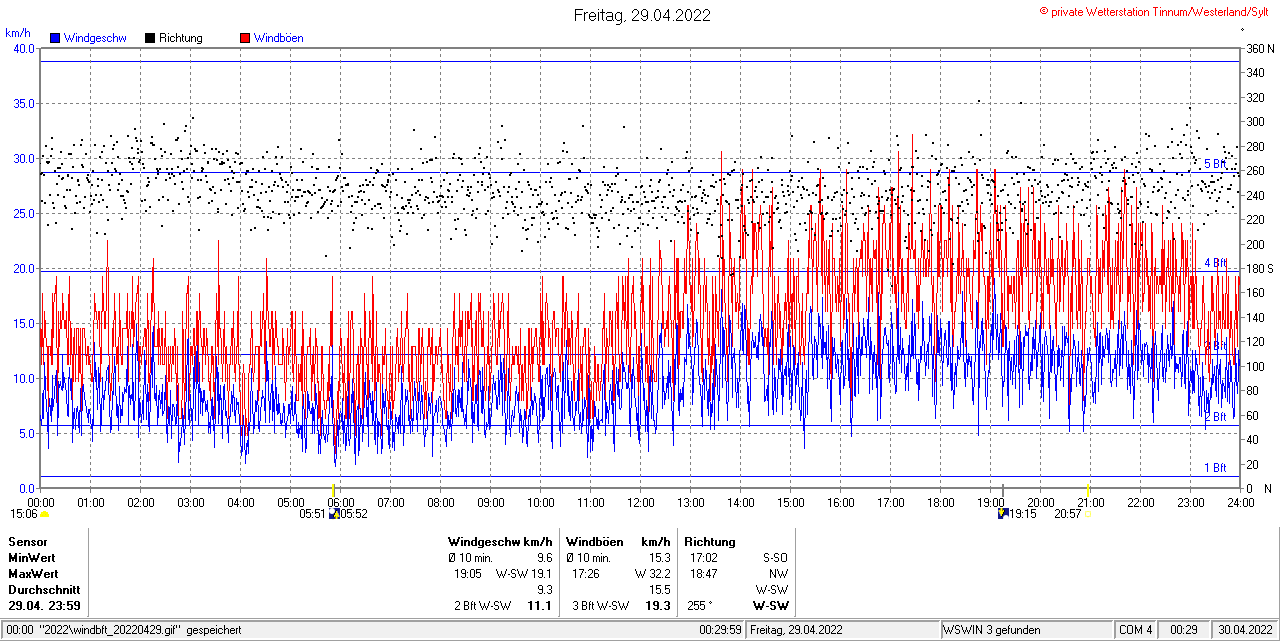Click the 180 S label on the direction axis
1280x641 pixels.
(1260, 268)
